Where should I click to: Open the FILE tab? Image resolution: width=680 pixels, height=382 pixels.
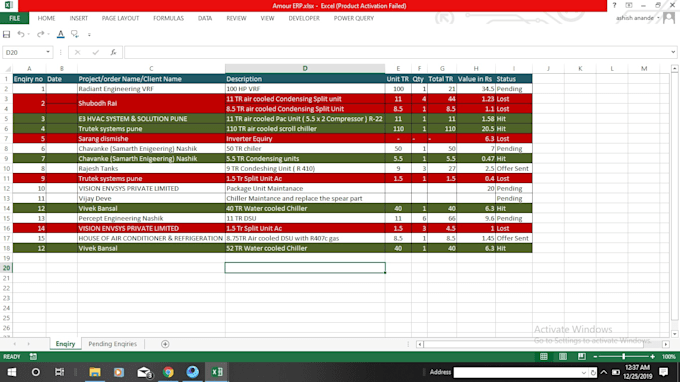point(14,18)
